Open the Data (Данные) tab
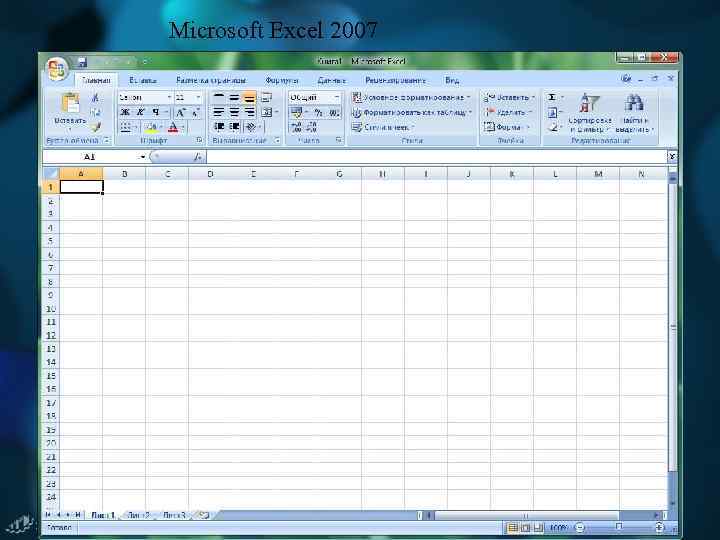 click(x=332, y=80)
